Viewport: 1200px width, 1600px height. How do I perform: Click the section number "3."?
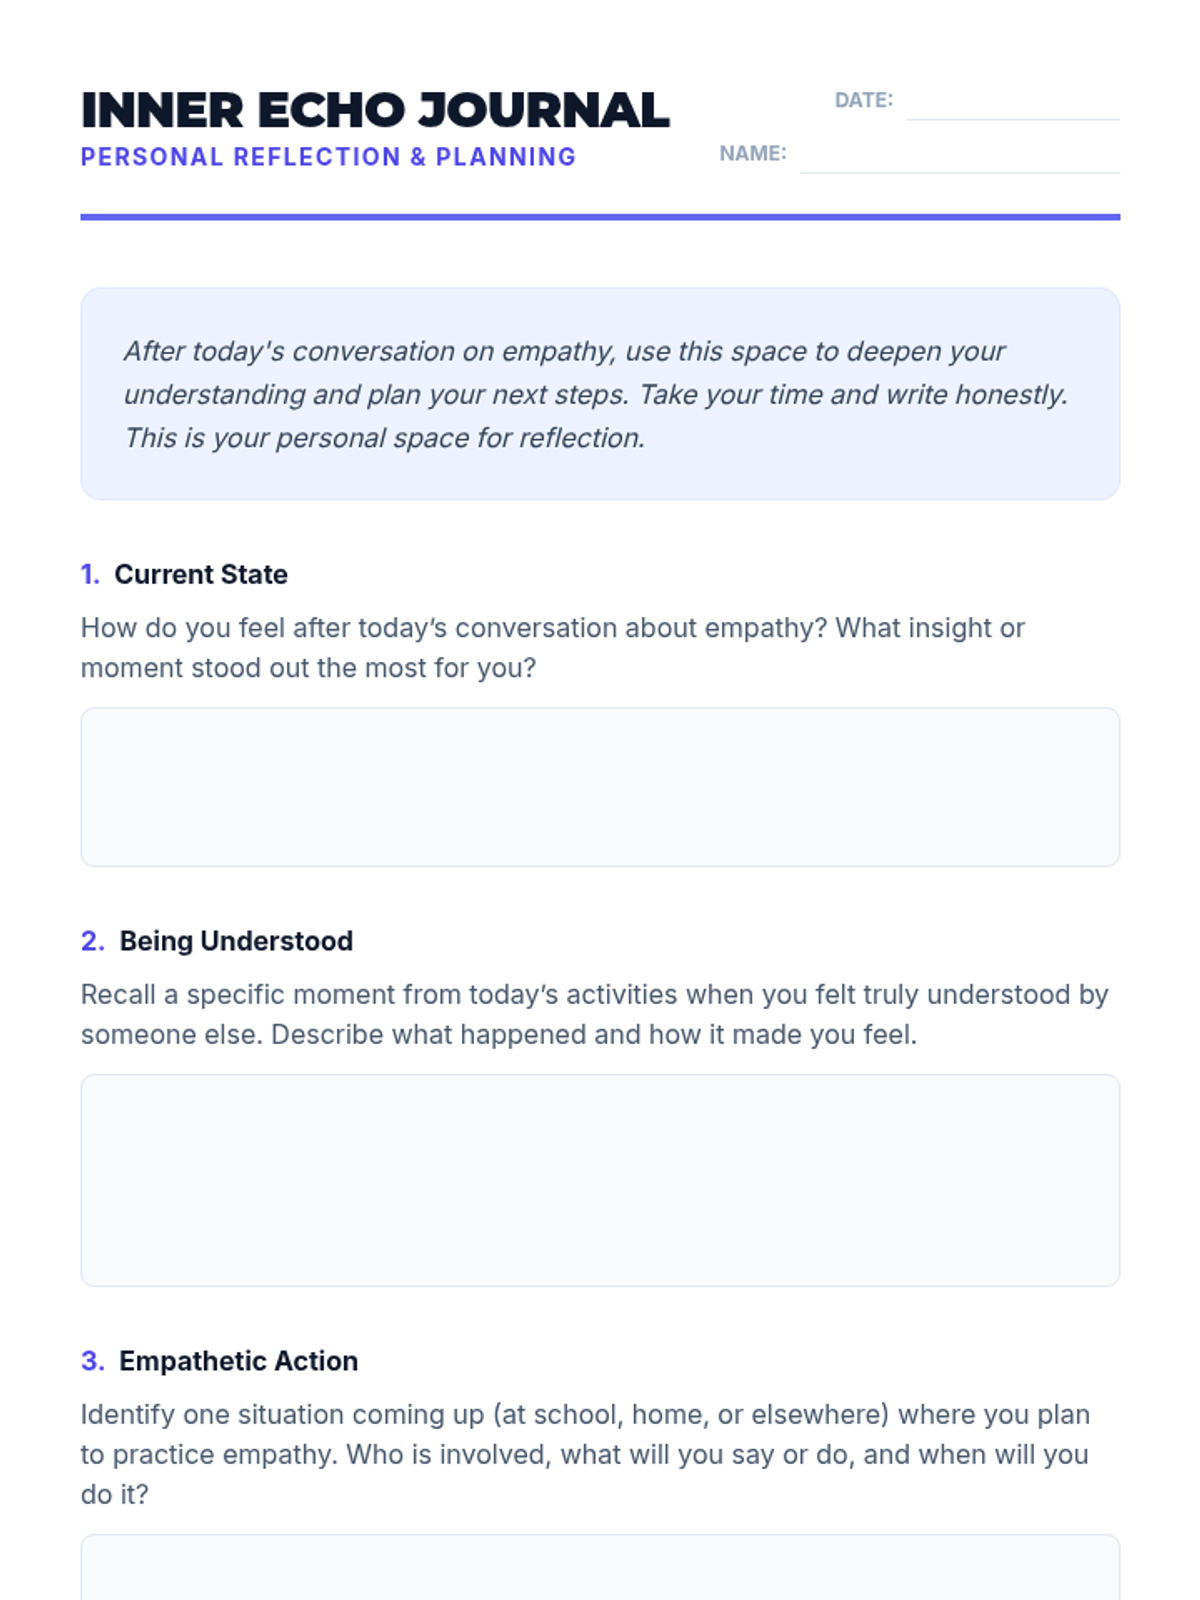(x=92, y=1361)
